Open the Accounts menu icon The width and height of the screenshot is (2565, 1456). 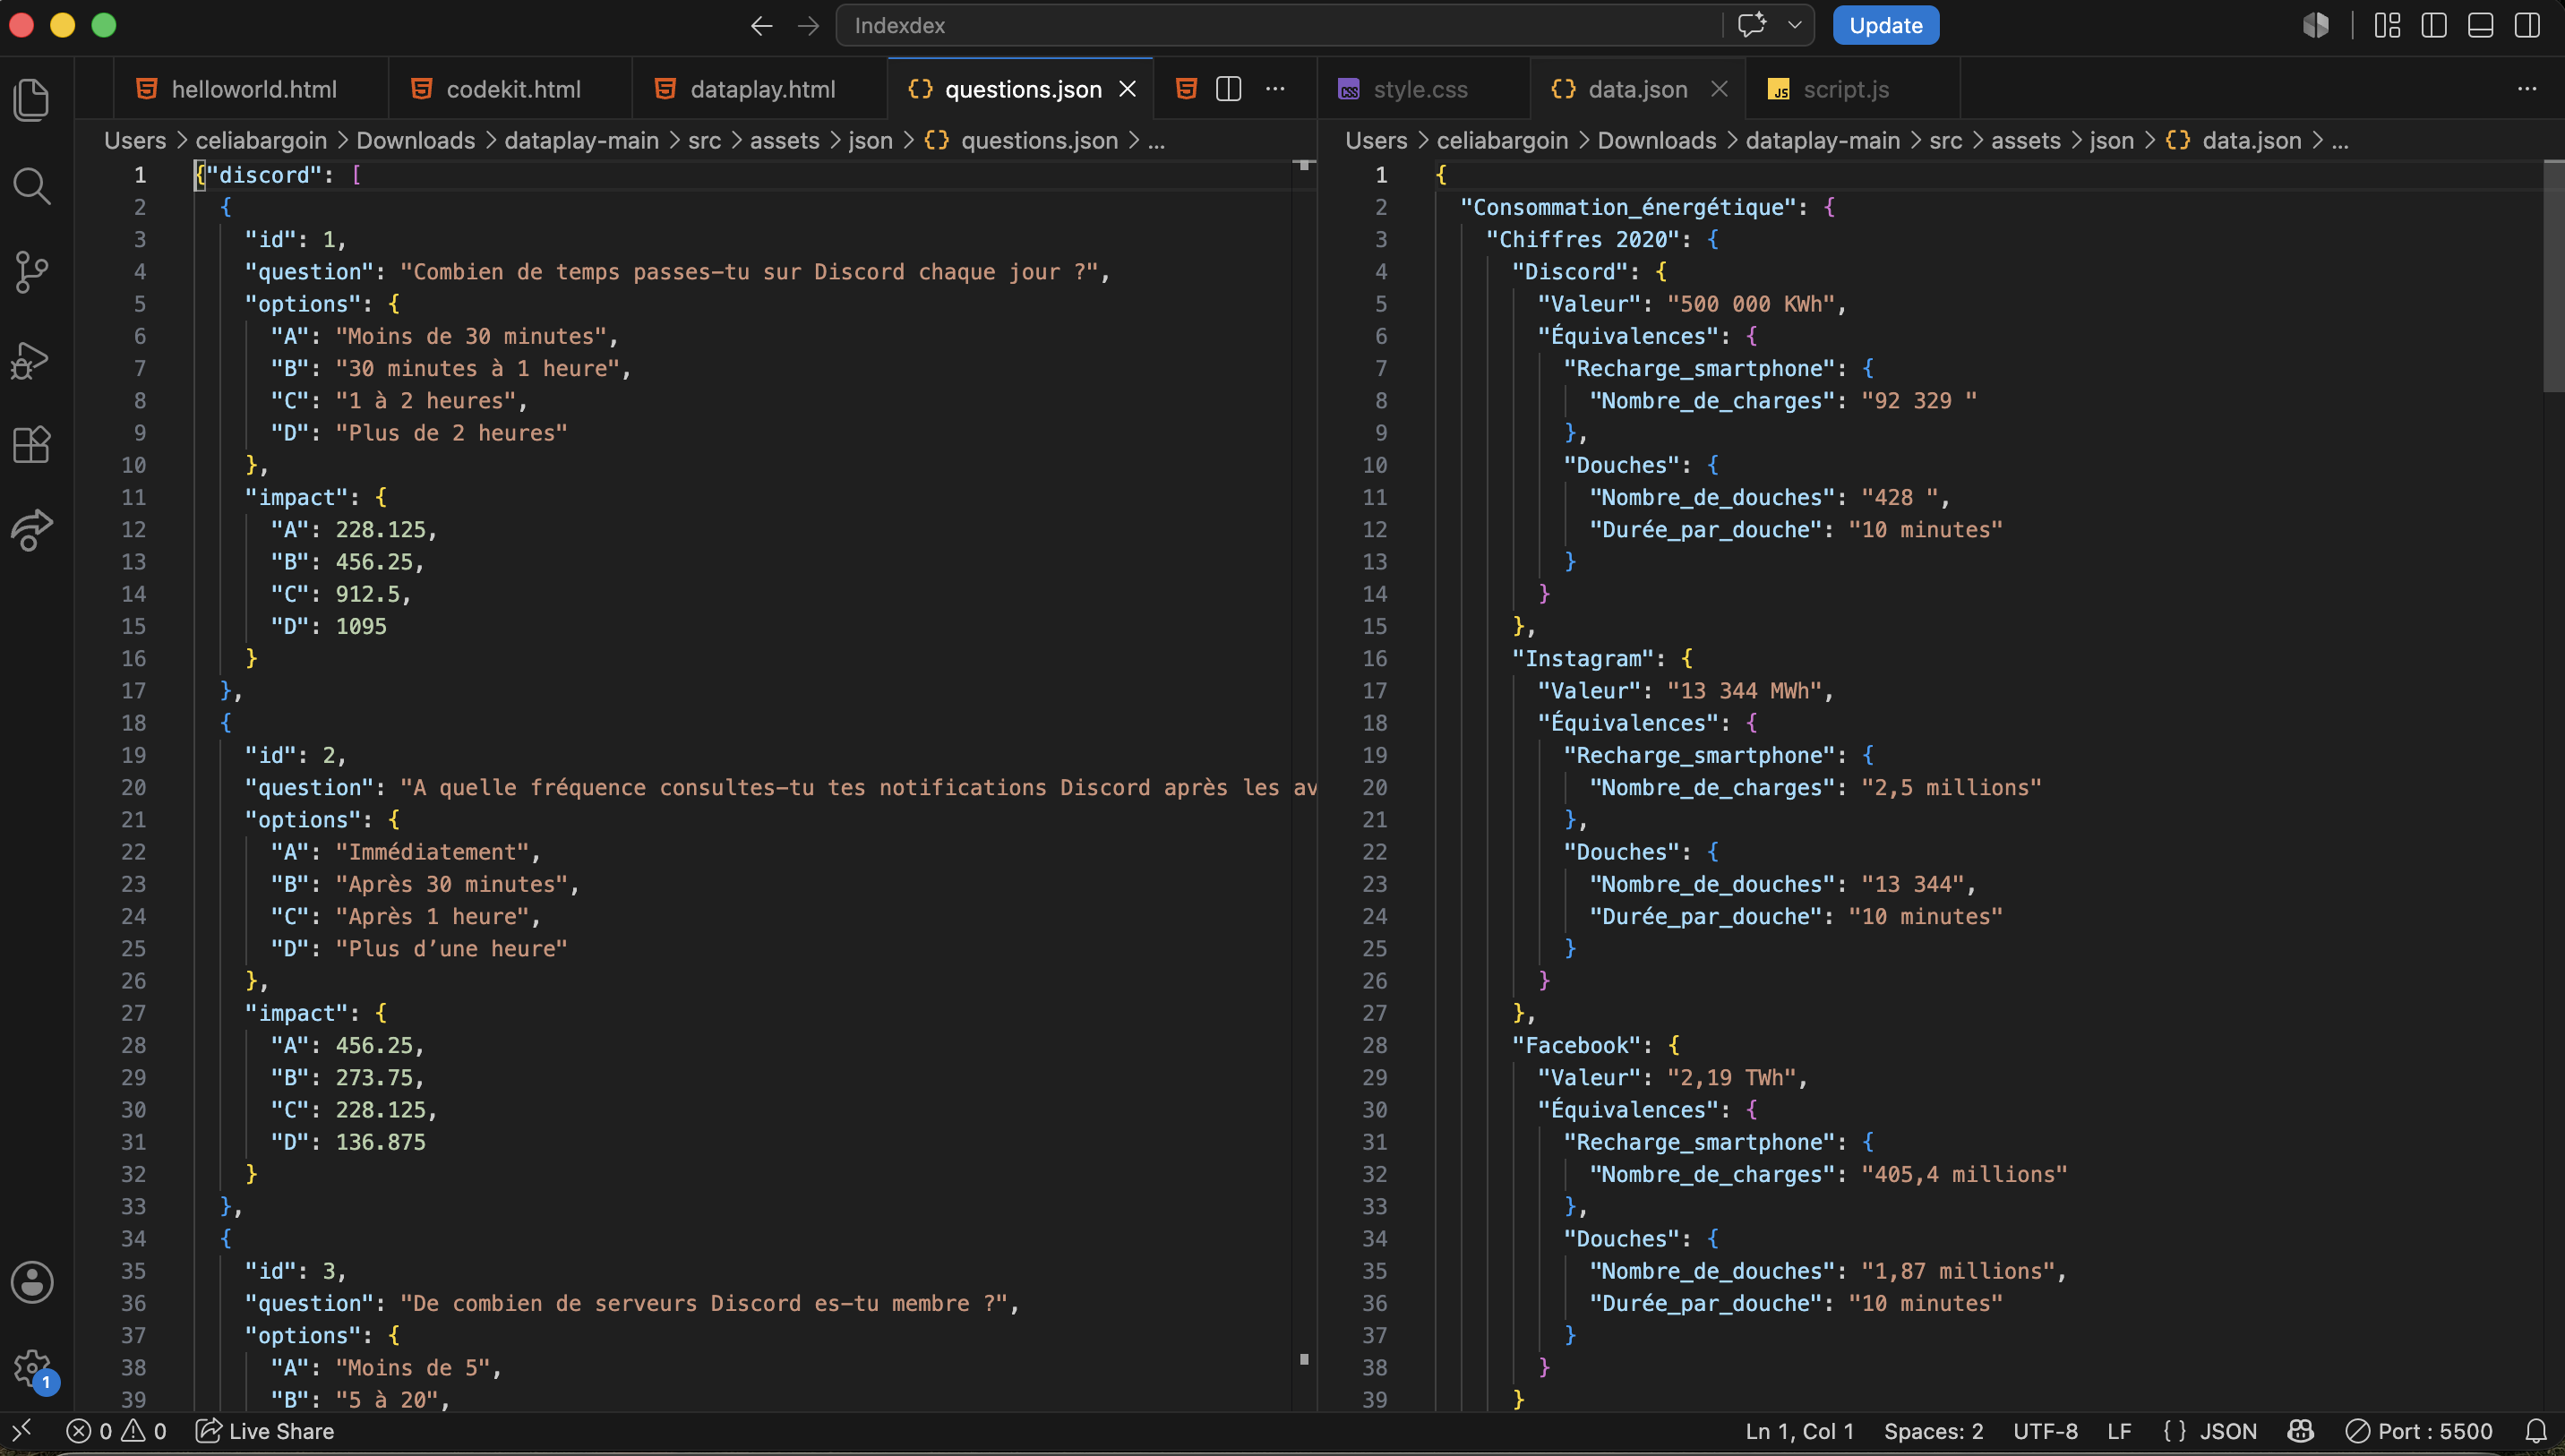[31, 1282]
